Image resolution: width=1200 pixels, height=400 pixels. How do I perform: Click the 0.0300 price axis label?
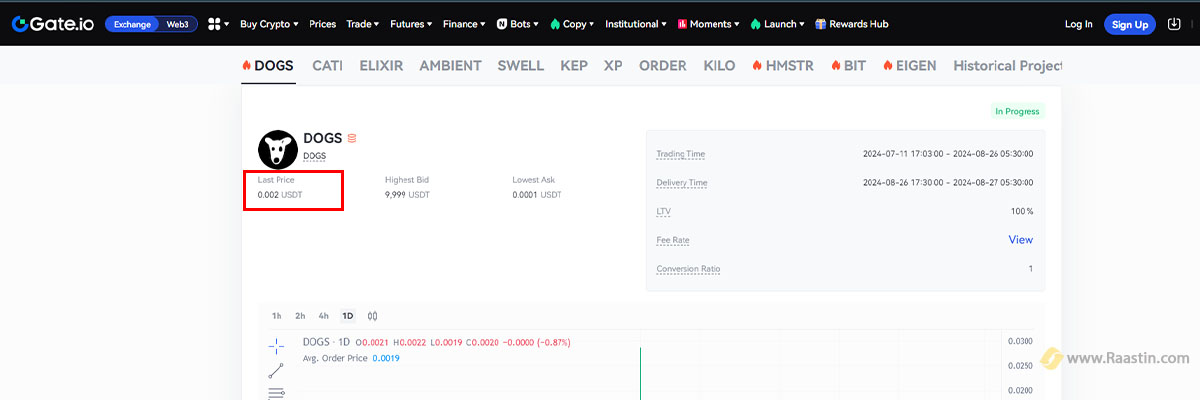click(x=1020, y=342)
